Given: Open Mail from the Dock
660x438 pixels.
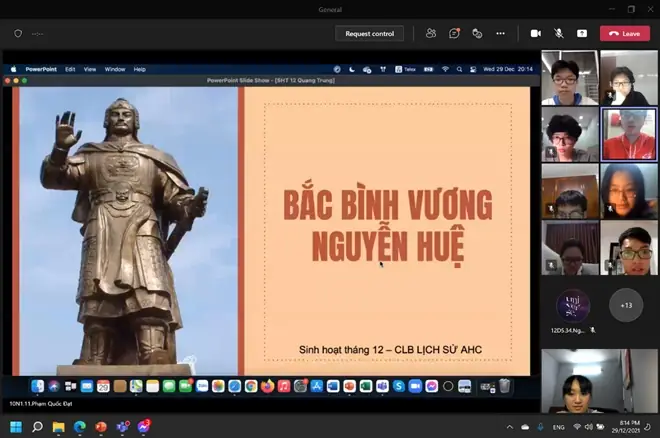Looking at the screenshot, I should [87, 386].
